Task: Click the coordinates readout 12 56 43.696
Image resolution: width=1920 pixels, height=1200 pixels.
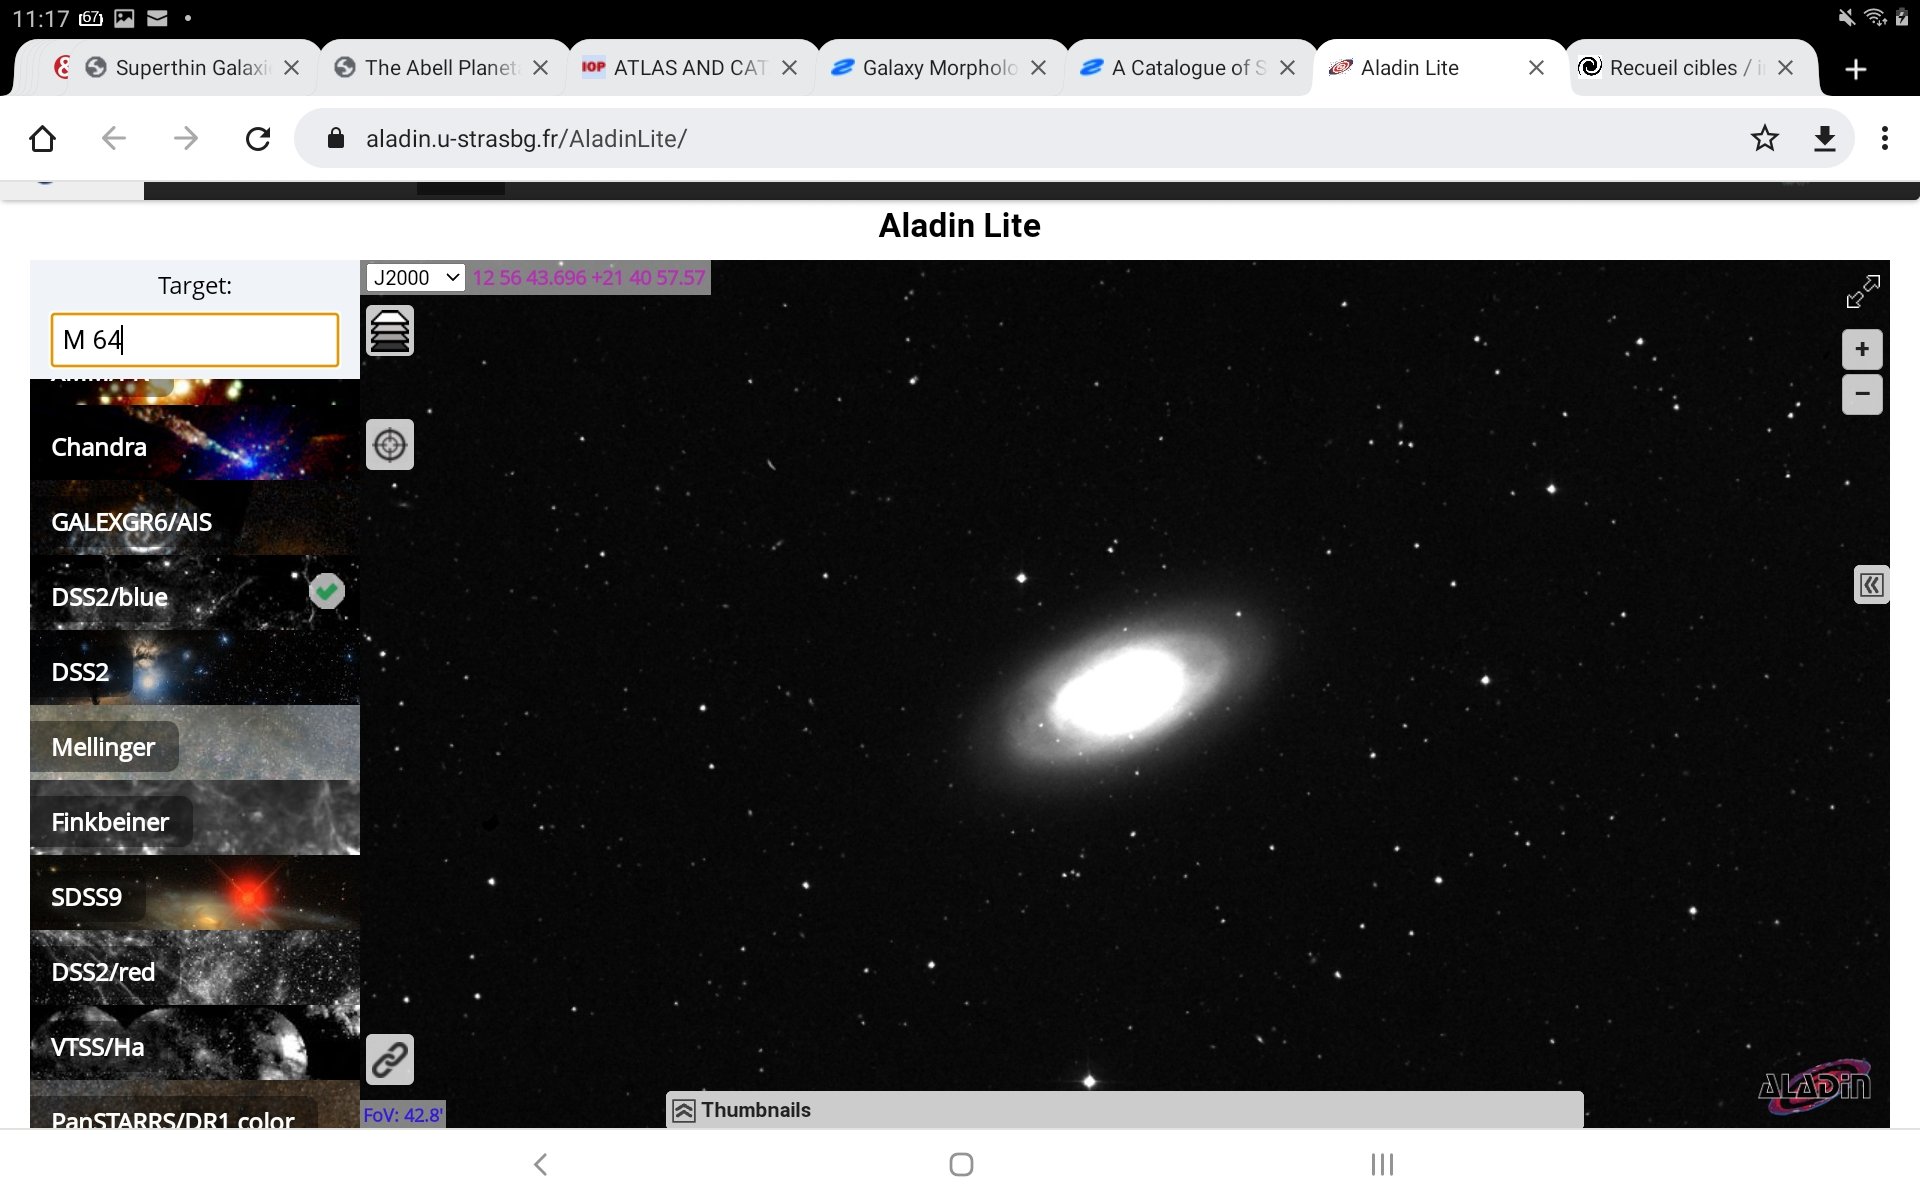Action: click(x=589, y=278)
